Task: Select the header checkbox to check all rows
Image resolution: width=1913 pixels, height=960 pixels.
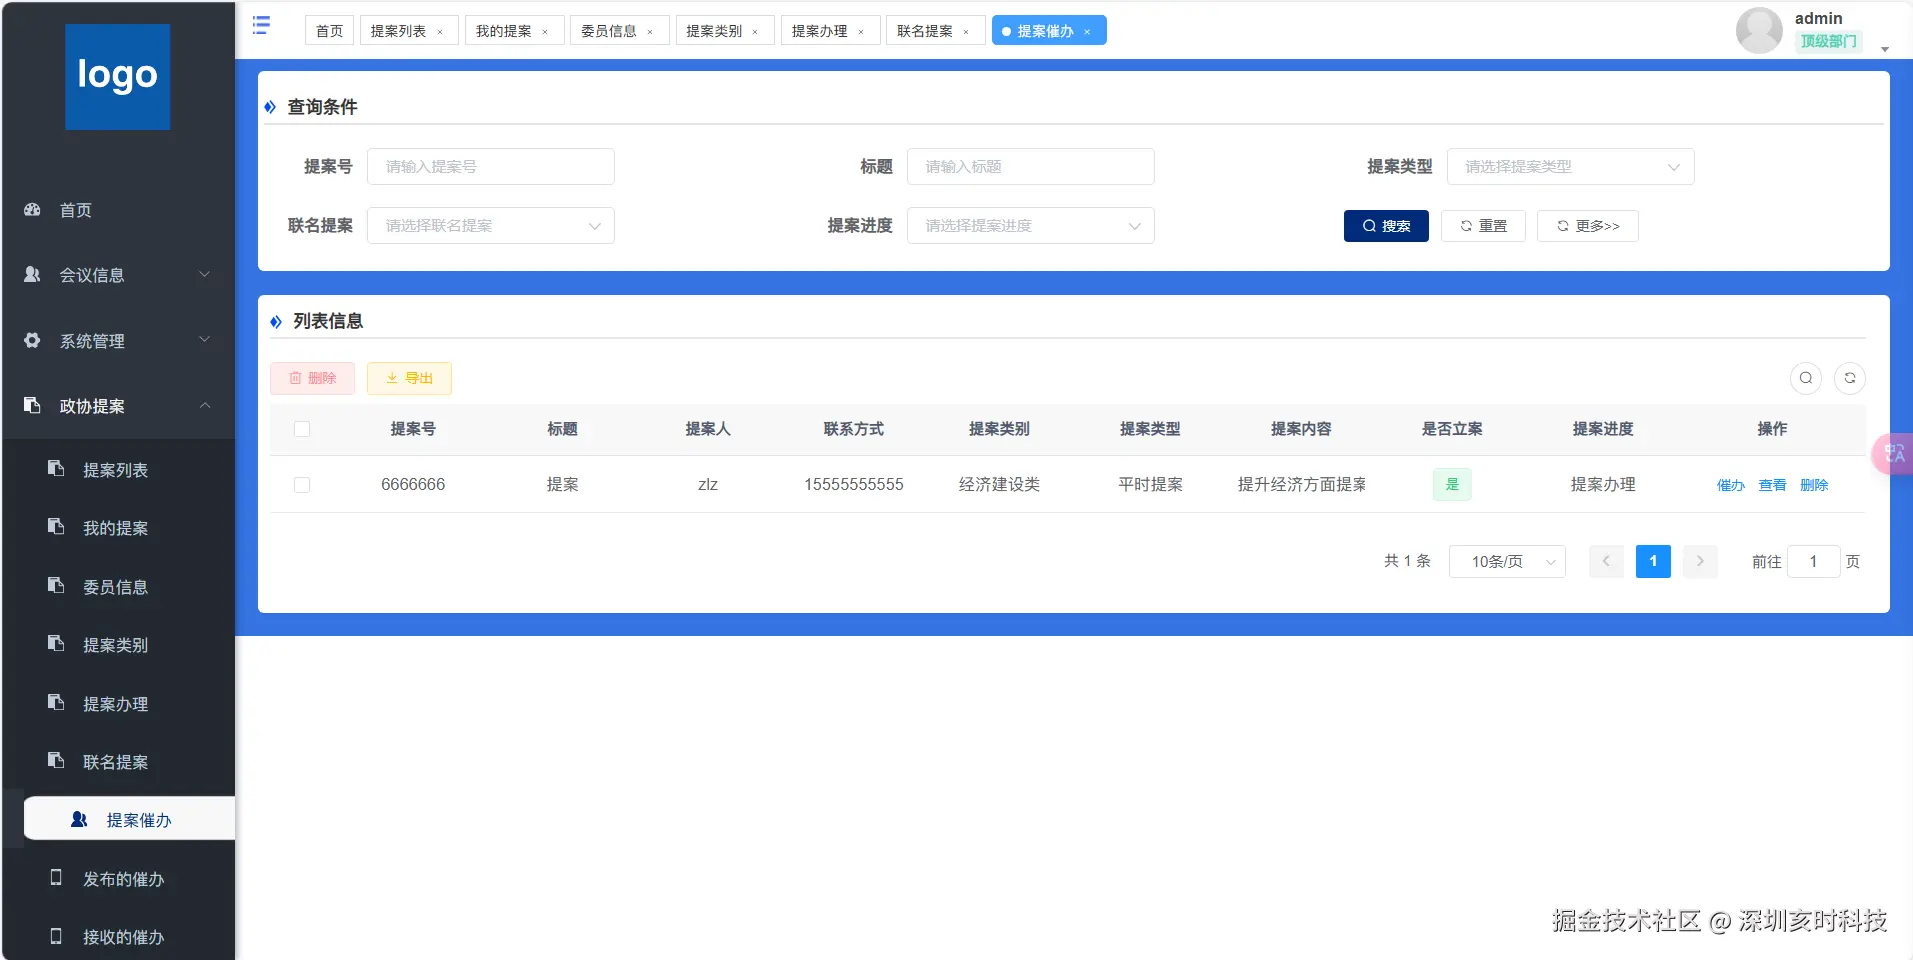Action: (302, 429)
